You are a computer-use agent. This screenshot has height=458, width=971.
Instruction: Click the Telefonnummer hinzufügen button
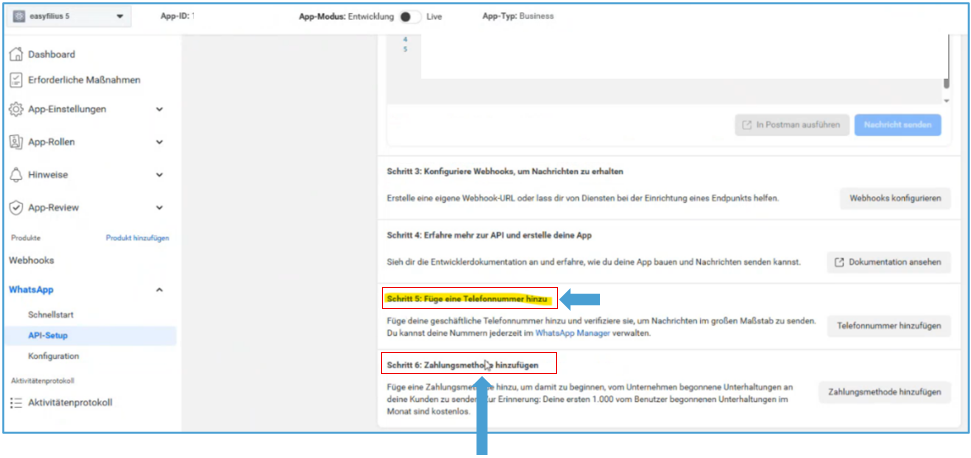(888, 326)
